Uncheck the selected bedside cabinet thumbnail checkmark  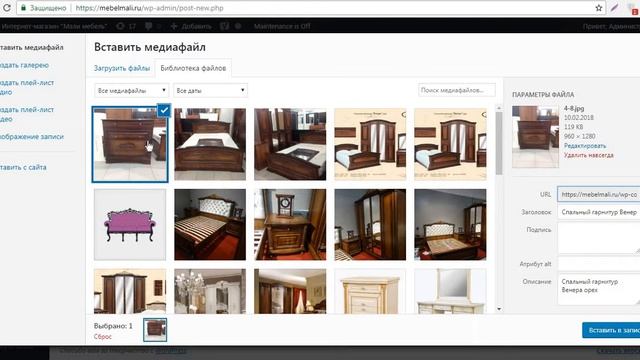coord(164,110)
